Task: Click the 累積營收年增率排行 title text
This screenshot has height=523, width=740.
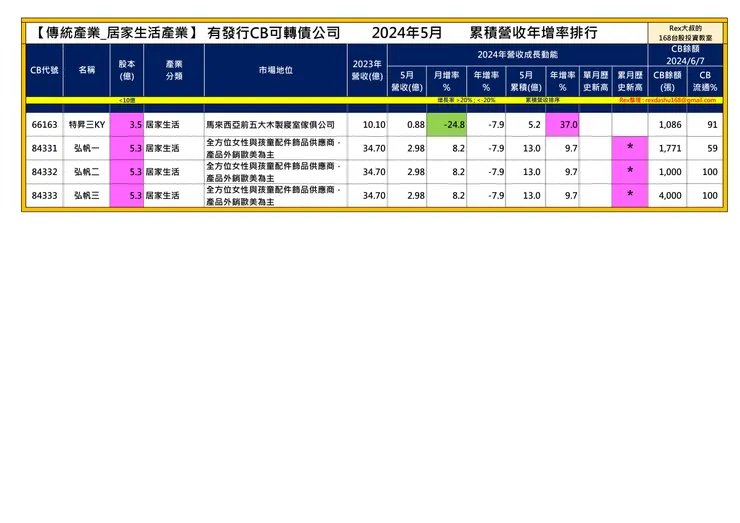Action: point(534,33)
